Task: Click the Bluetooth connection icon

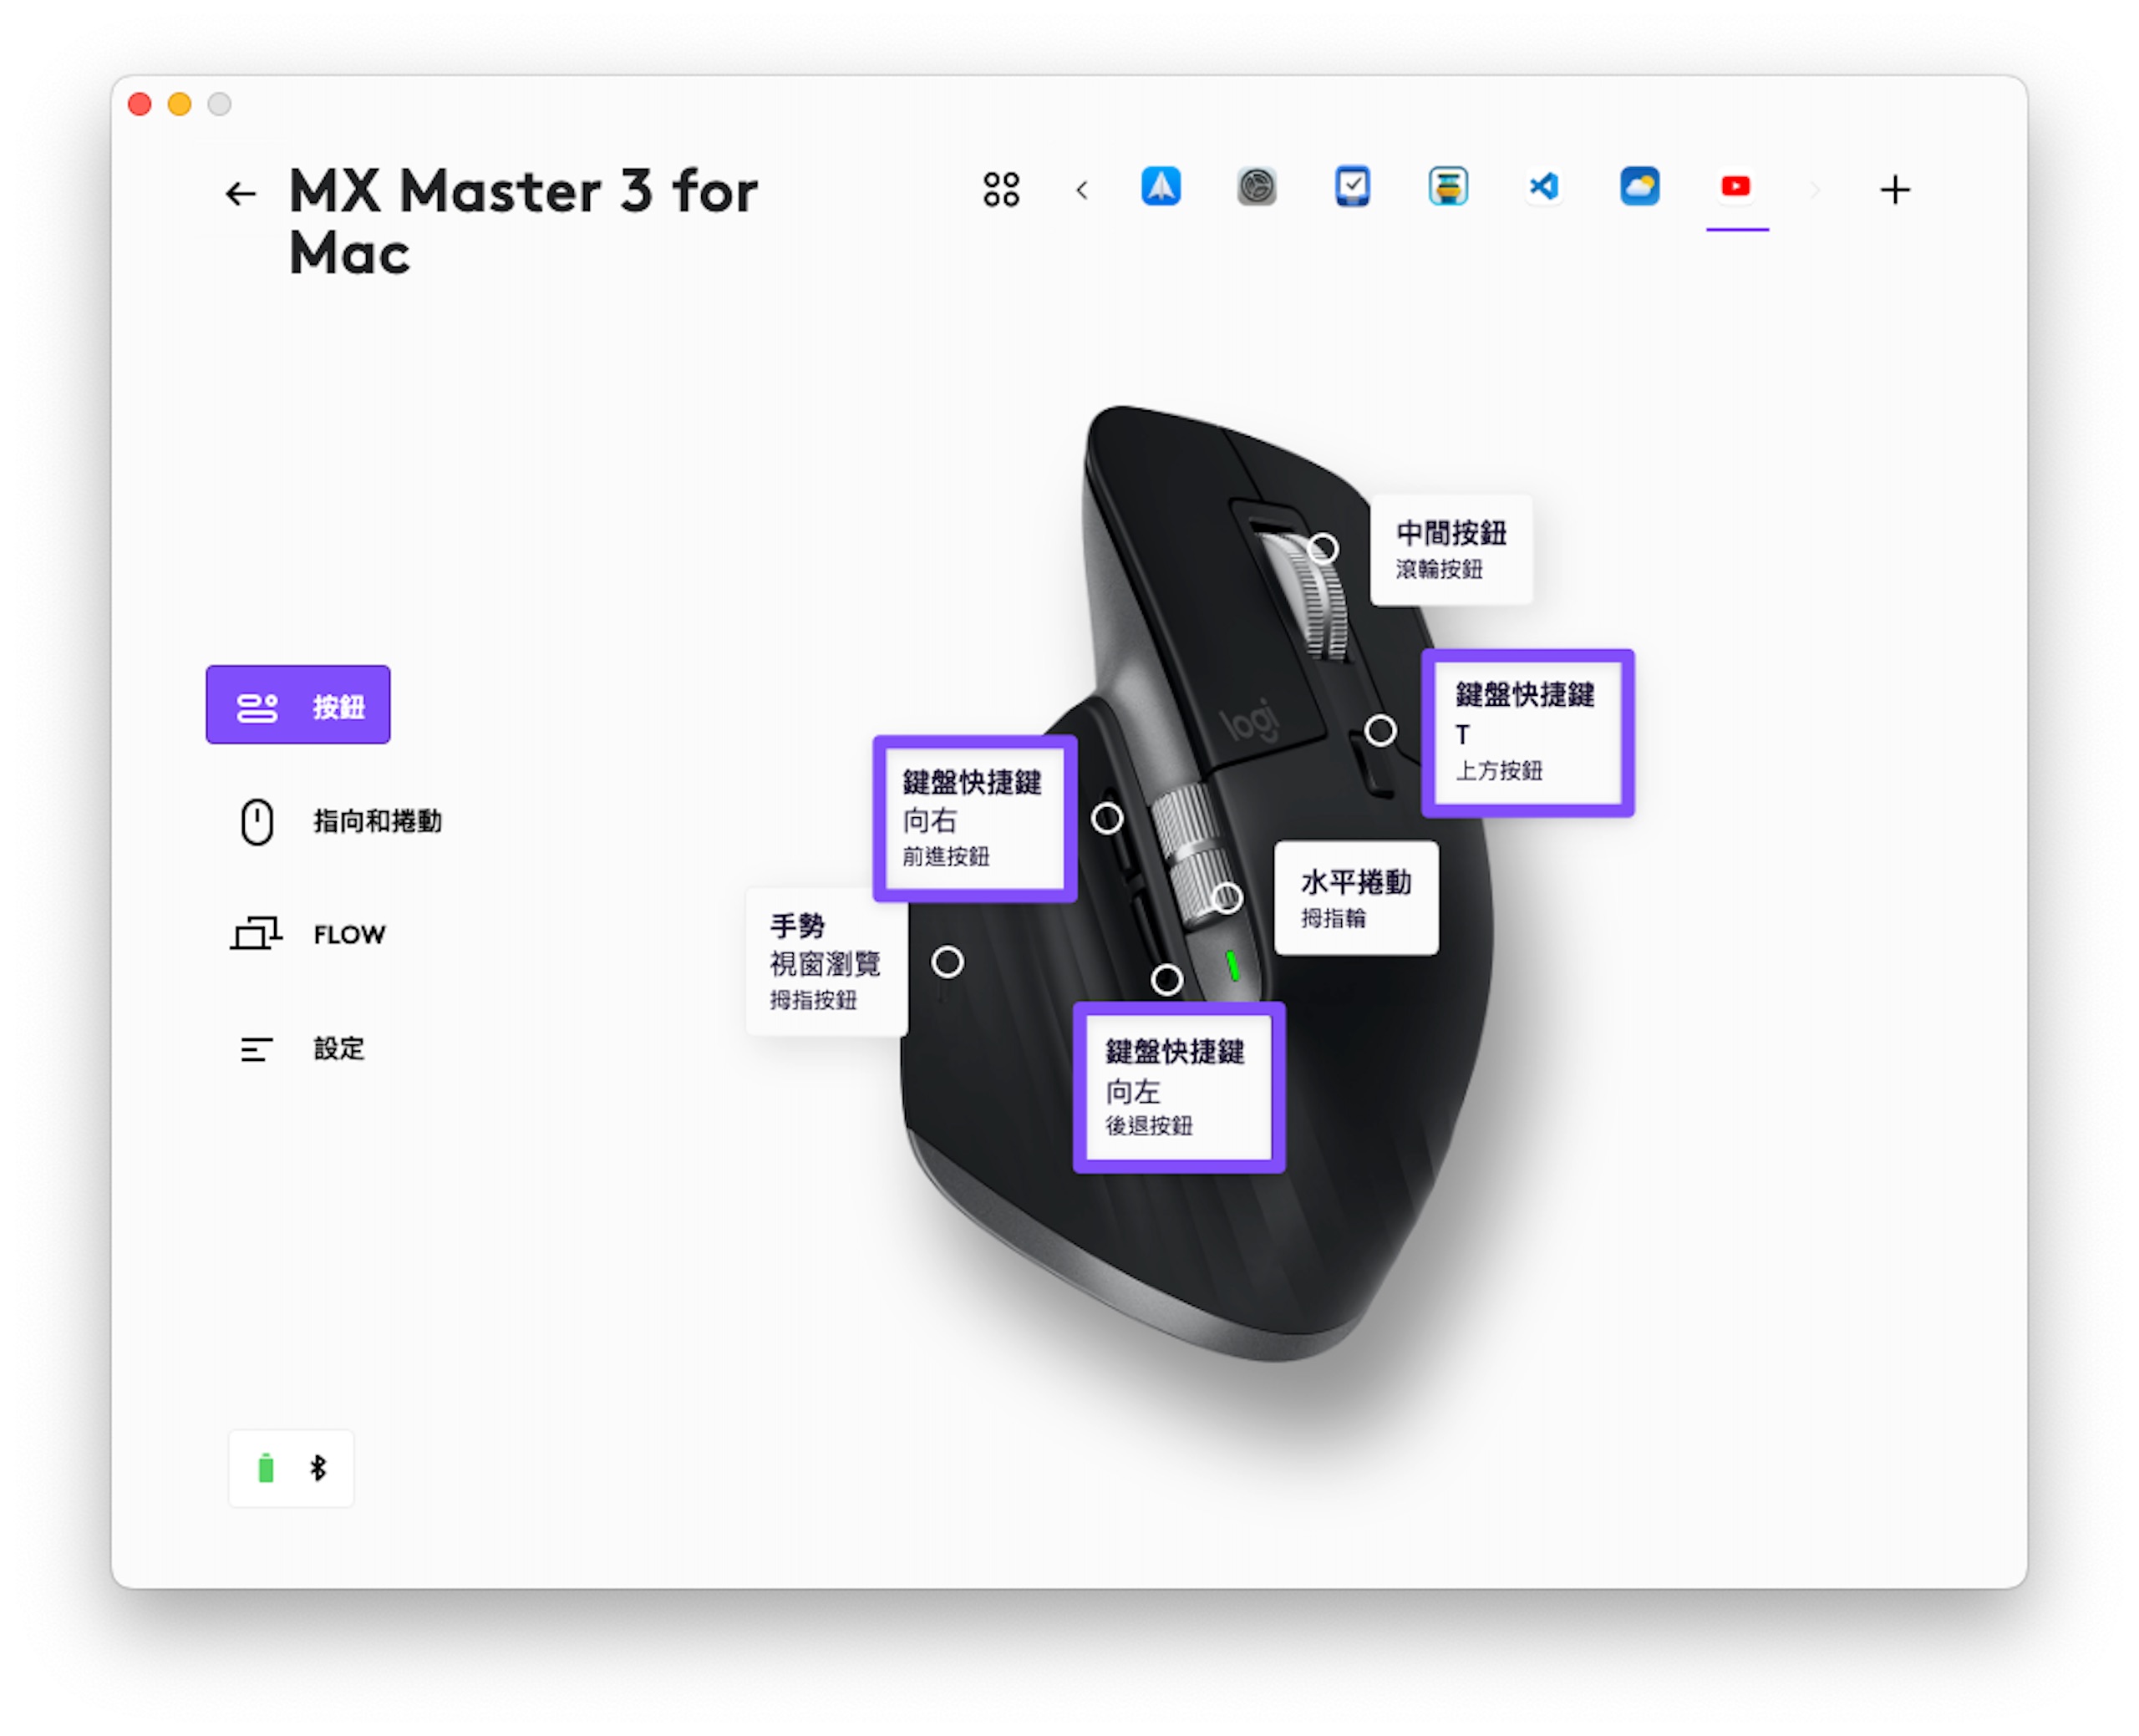Action: 318,1467
